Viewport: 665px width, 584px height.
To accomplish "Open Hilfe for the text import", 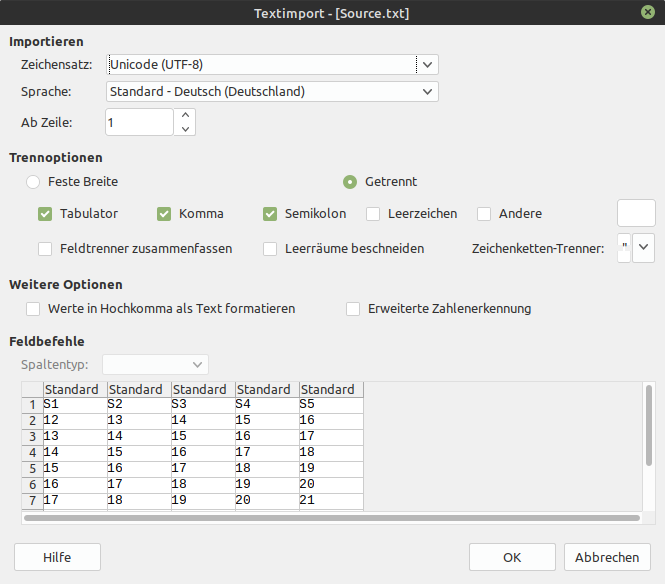I will [57, 557].
